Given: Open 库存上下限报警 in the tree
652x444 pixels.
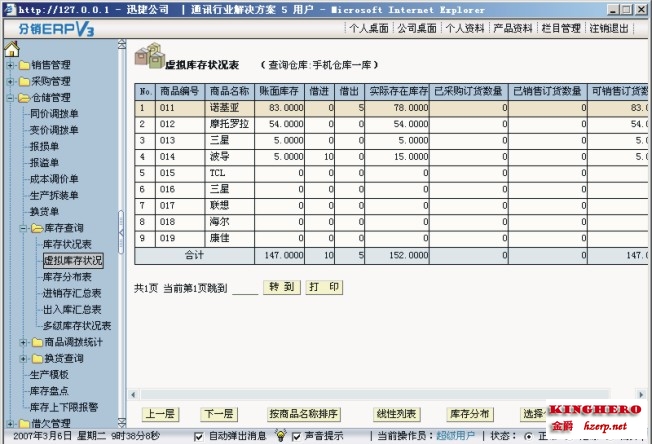Looking at the screenshot, I should click(64, 407).
